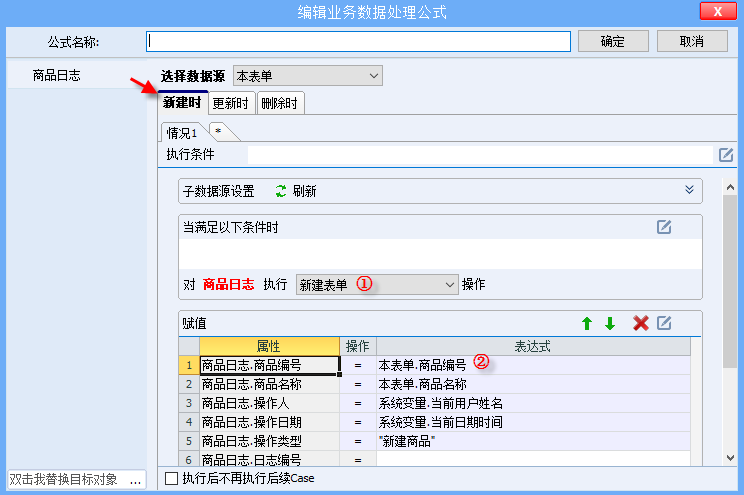
Task: Click the * tab to add a case
Action: point(219,131)
